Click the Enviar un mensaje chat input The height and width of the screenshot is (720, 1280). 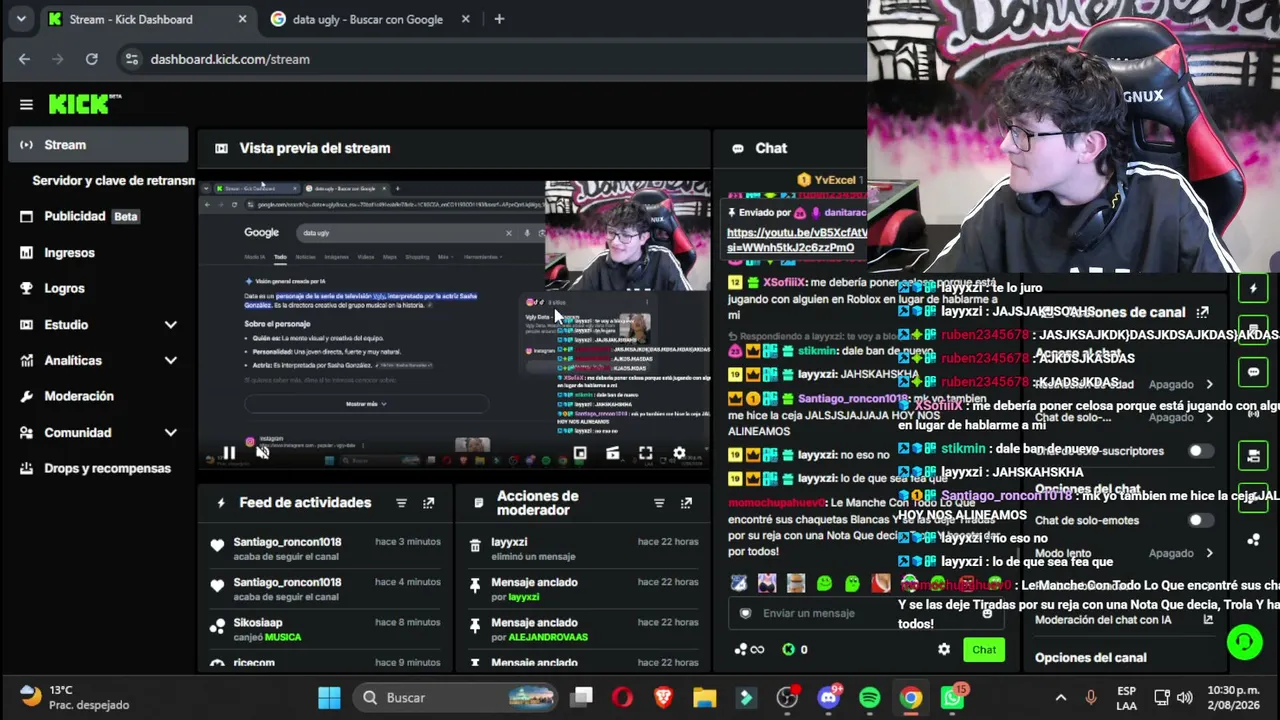pyautogui.click(x=865, y=613)
